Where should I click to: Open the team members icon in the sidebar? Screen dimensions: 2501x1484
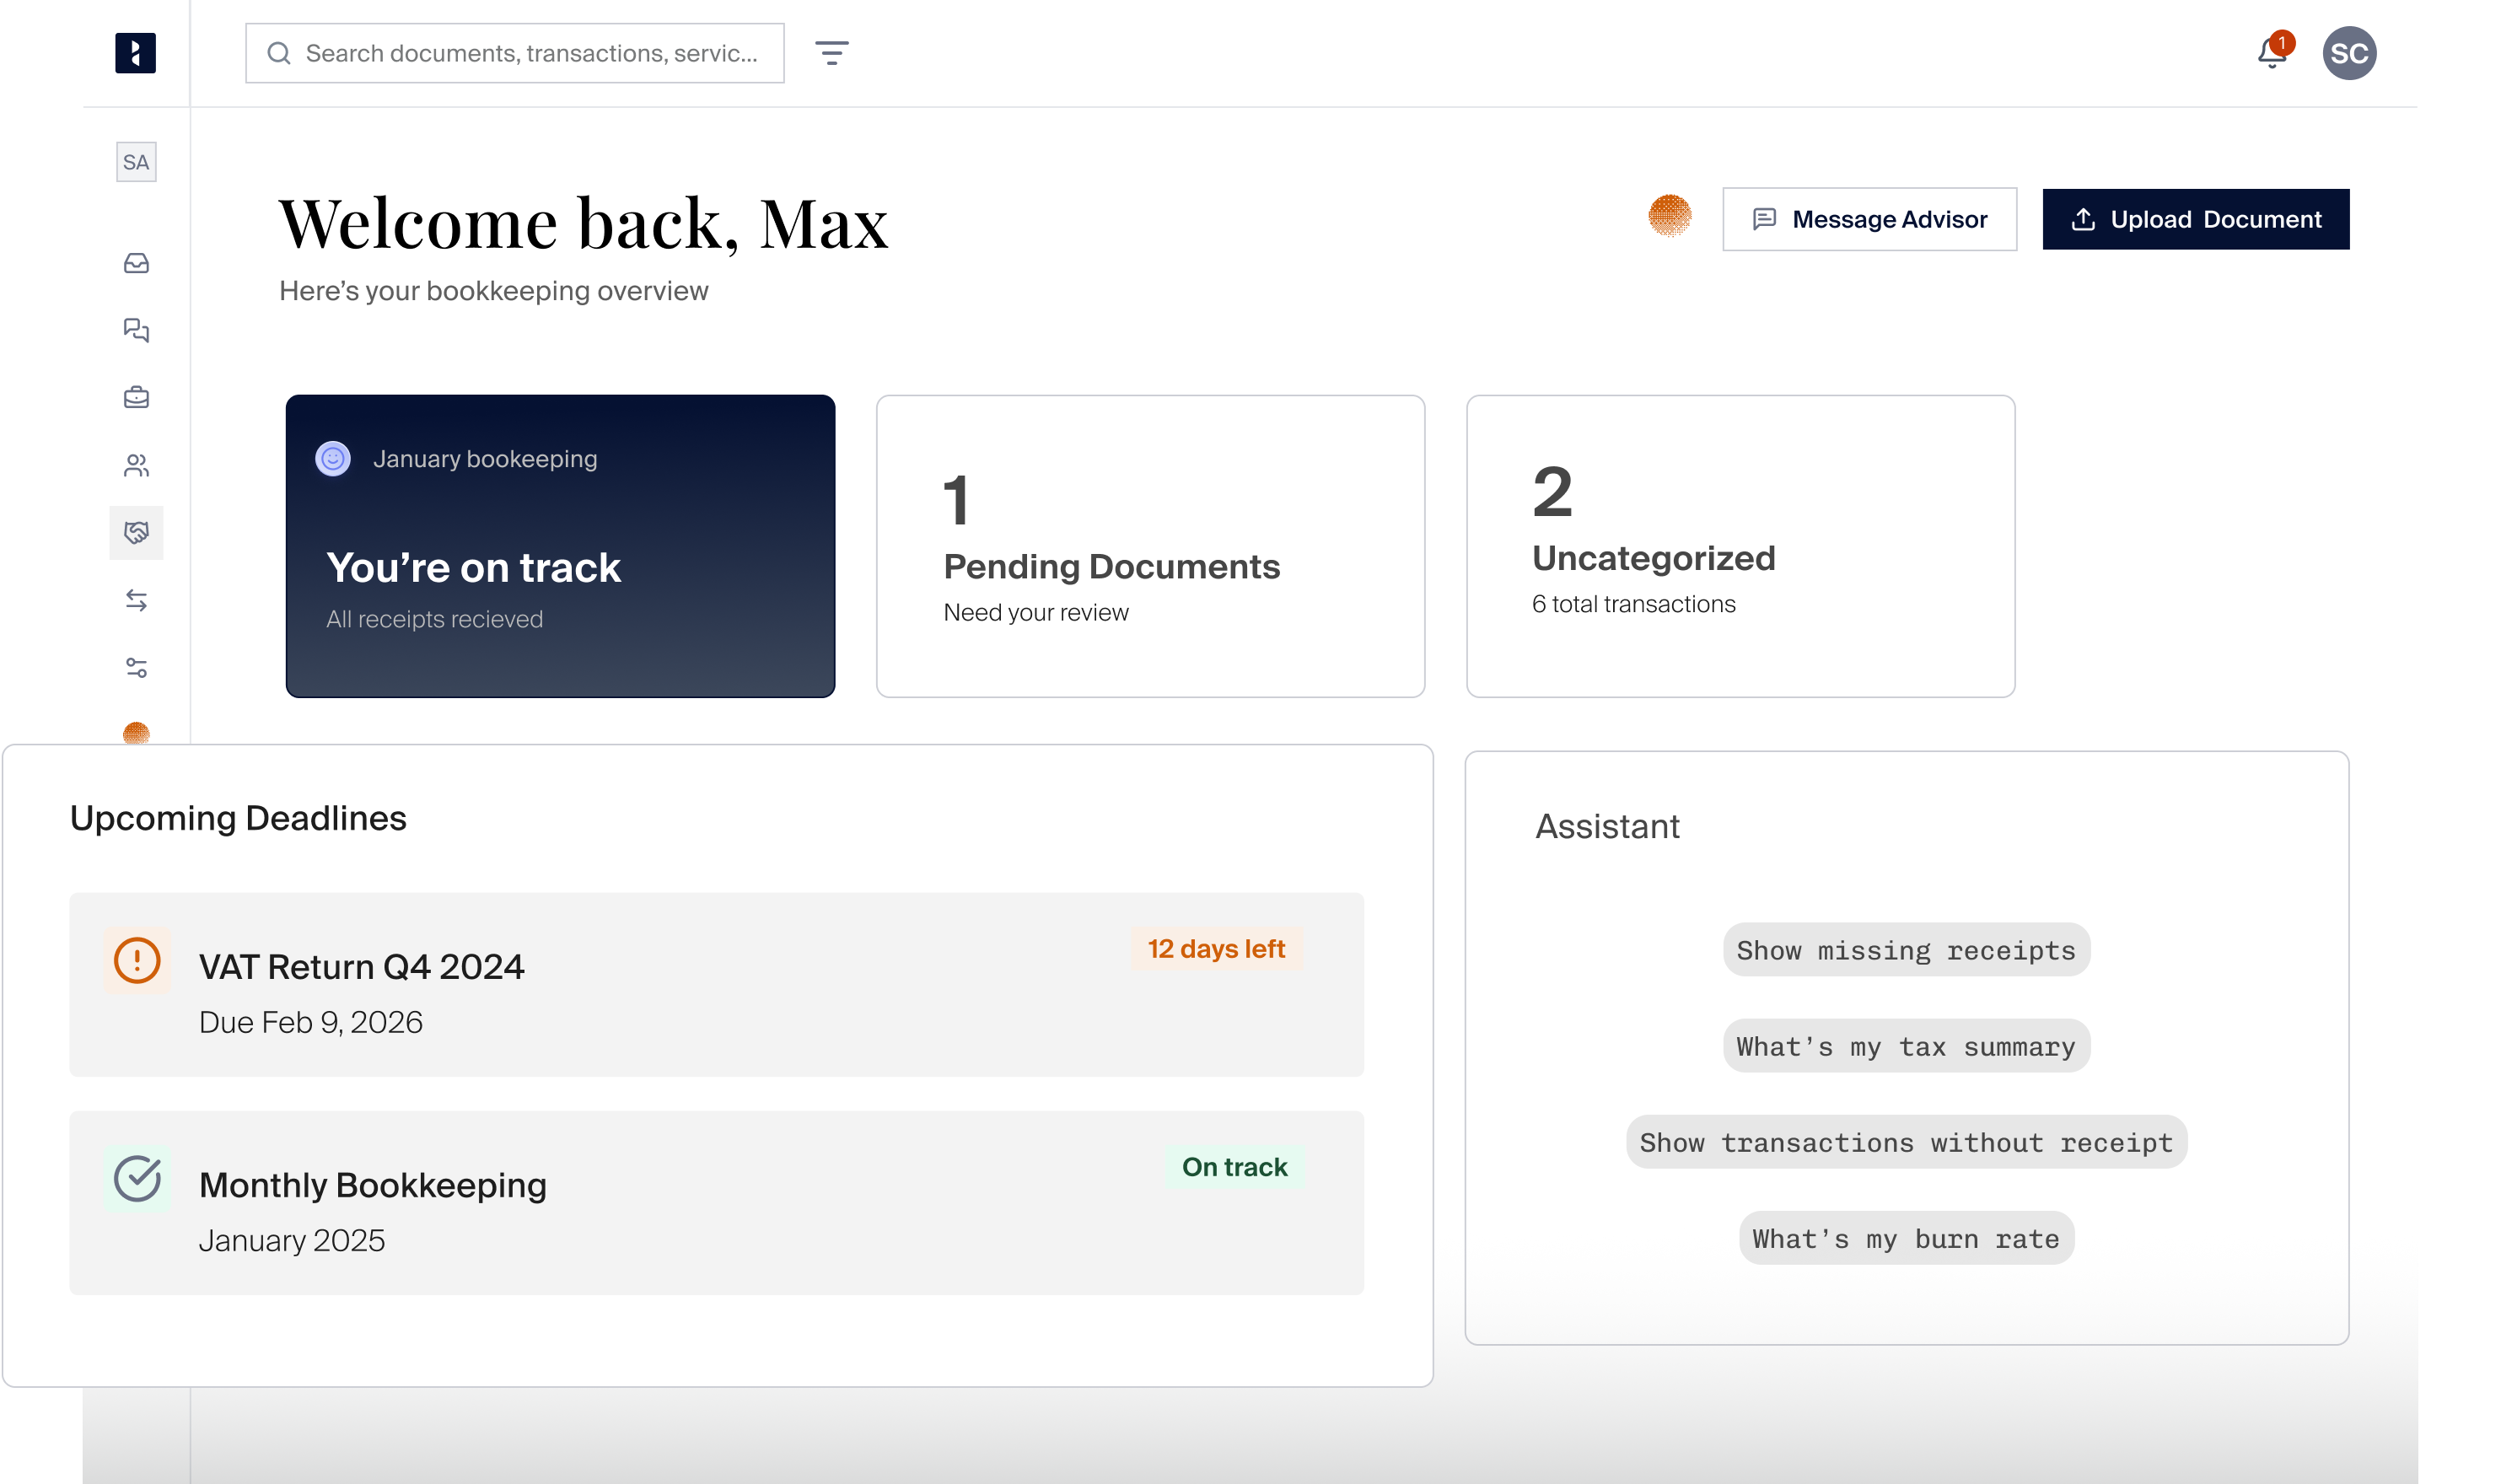coord(137,465)
